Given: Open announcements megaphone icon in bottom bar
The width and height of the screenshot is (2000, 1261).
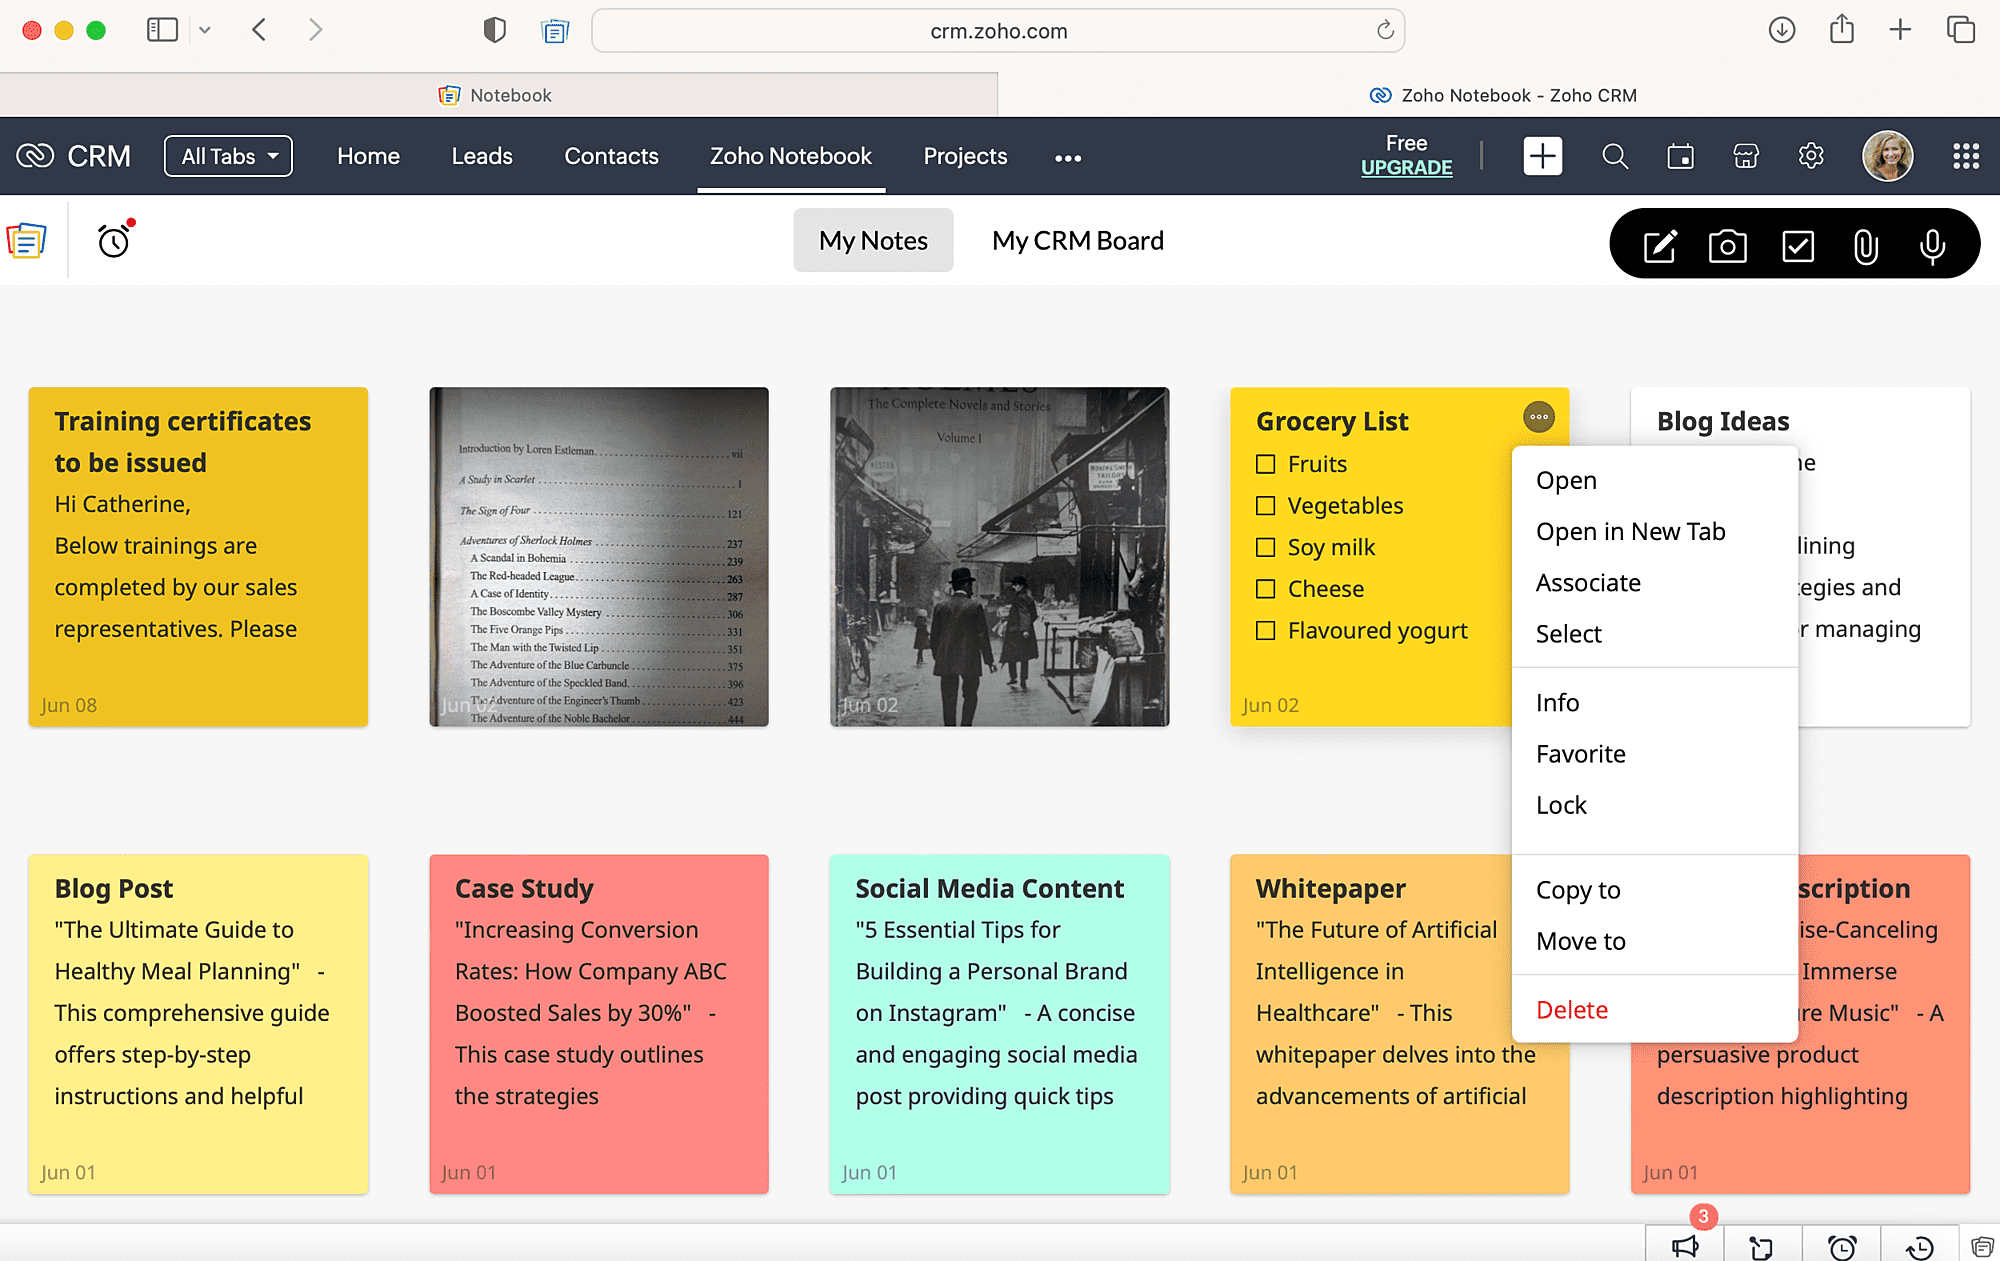Looking at the screenshot, I should click(1685, 1246).
